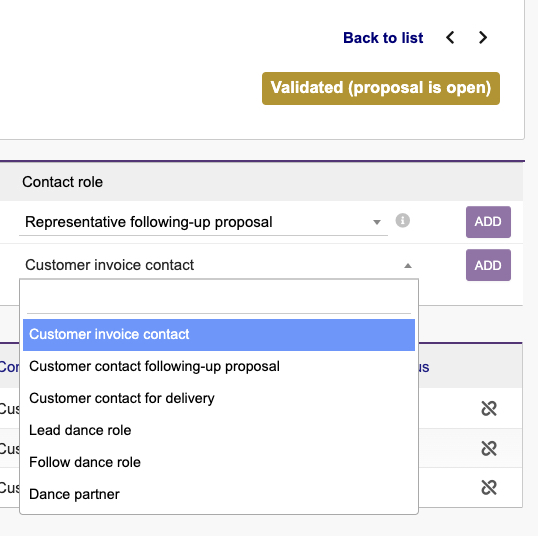Screen dimensions: 538x536
Task: Click ADD button for customer contact row
Action: point(488,265)
